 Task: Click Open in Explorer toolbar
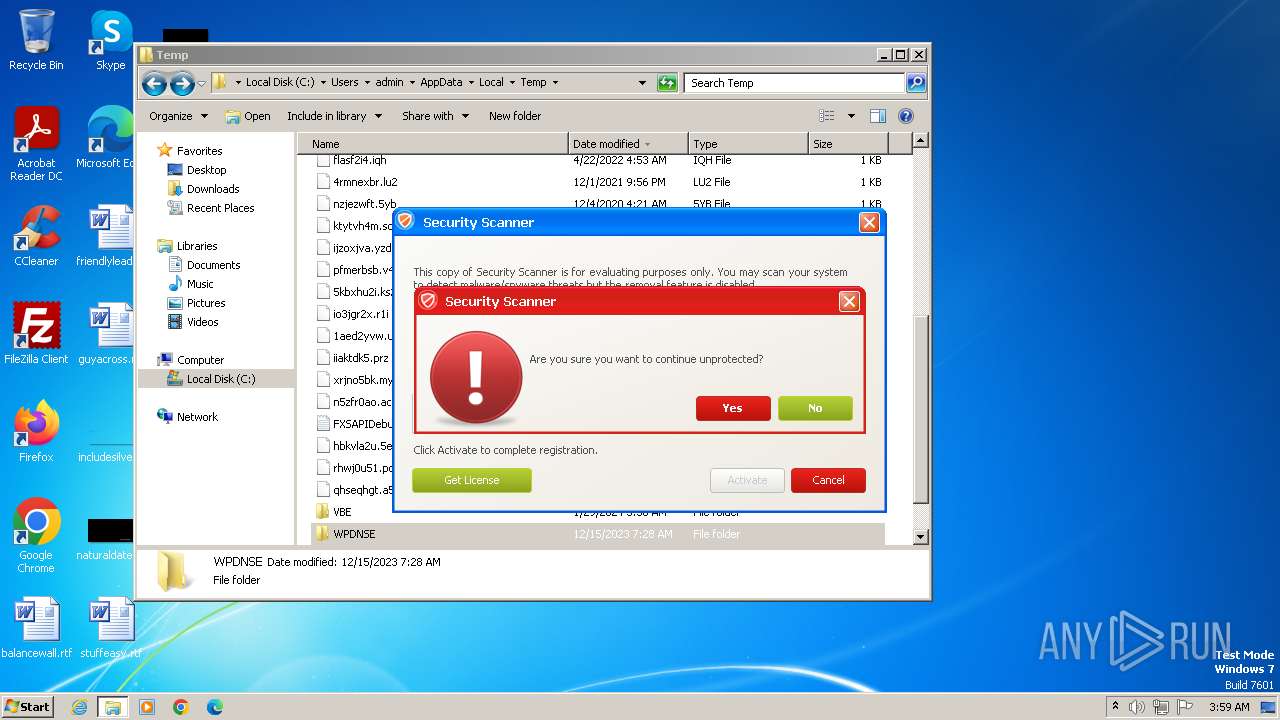[248, 116]
